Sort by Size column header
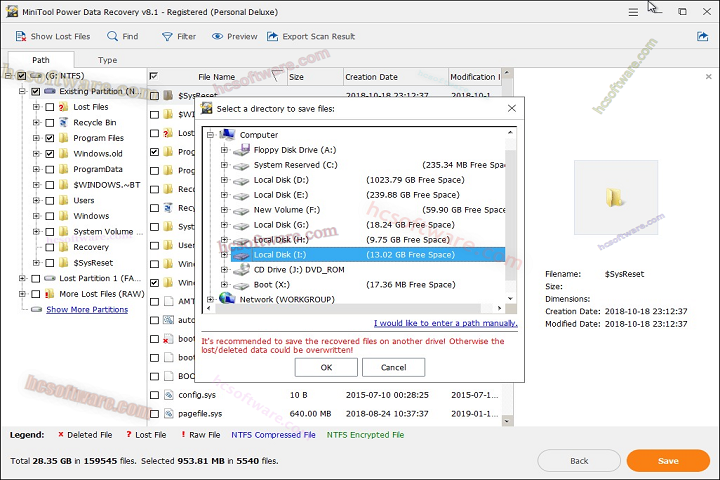The image size is (720, 480). point(315,77)
